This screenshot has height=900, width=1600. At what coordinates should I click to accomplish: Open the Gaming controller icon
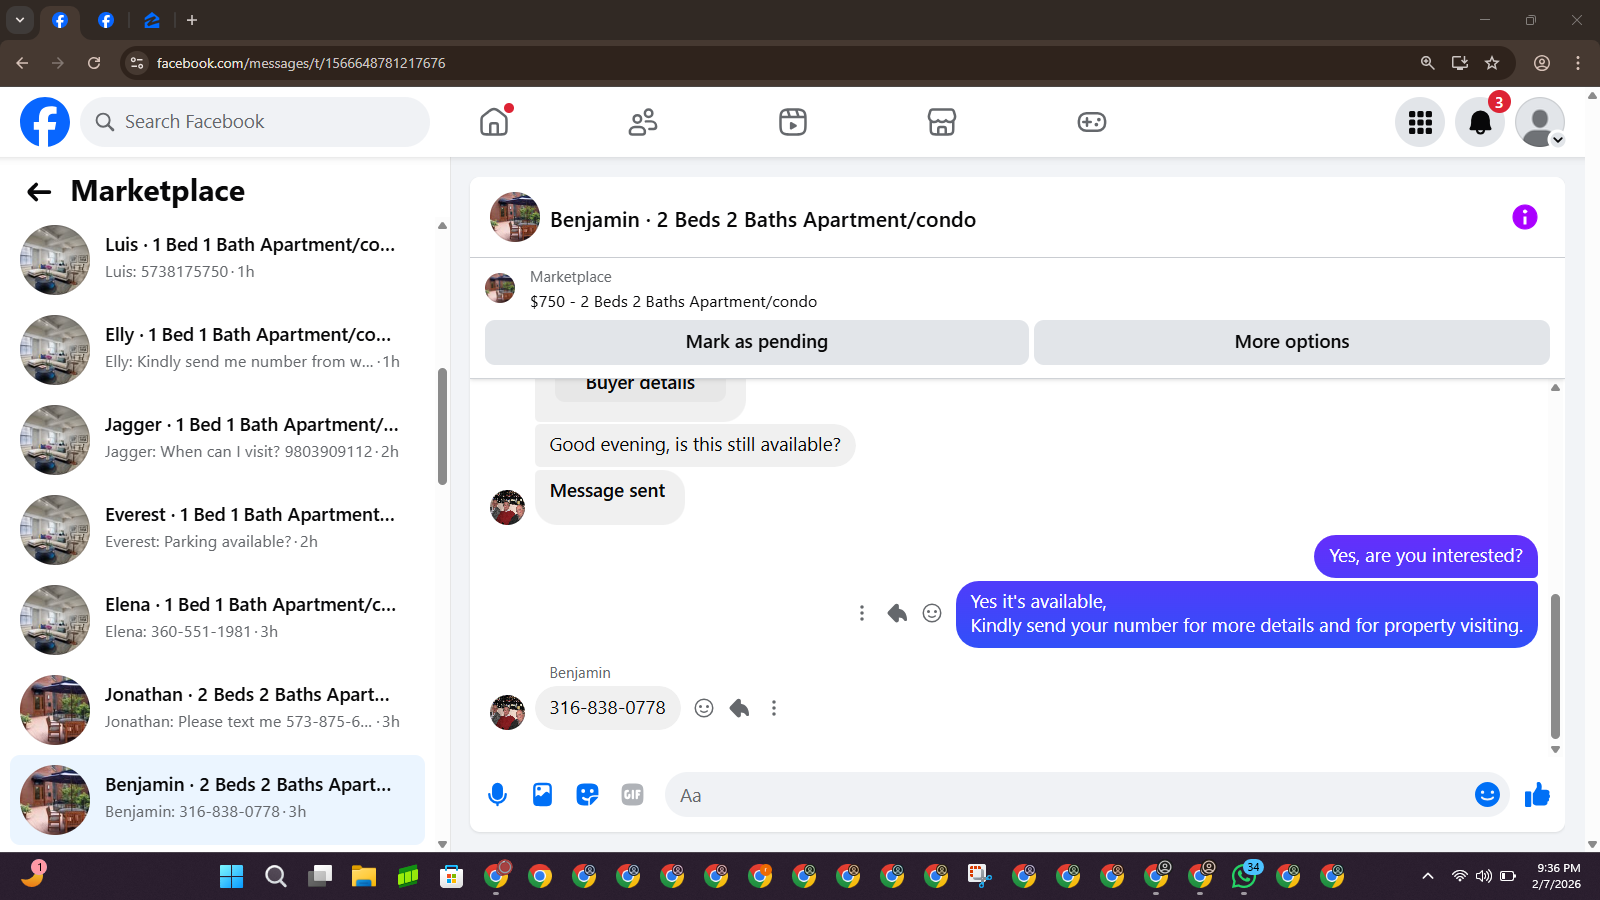pyautogui.click(x=1091, y=122)
